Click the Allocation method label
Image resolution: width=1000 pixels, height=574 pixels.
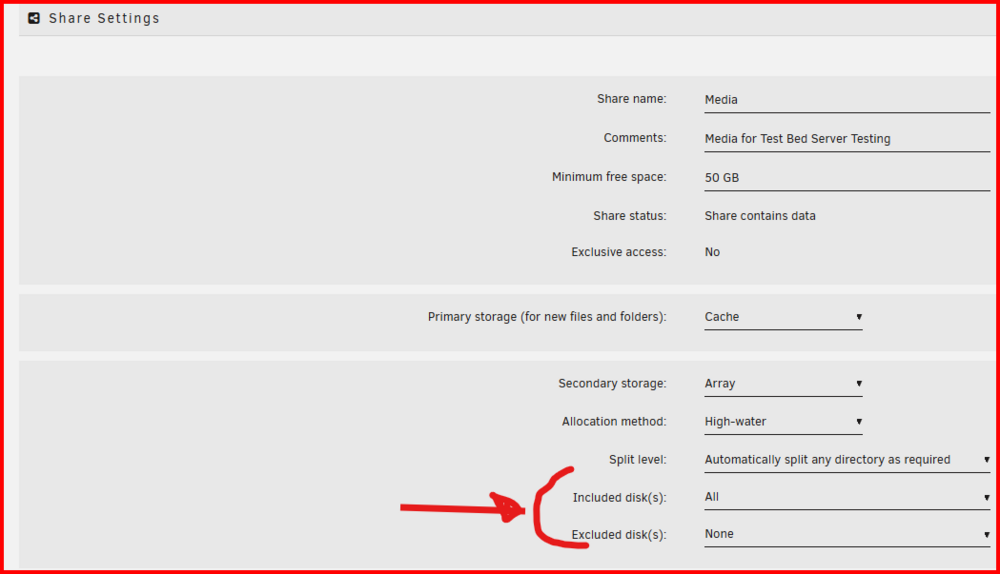(614, 422)
